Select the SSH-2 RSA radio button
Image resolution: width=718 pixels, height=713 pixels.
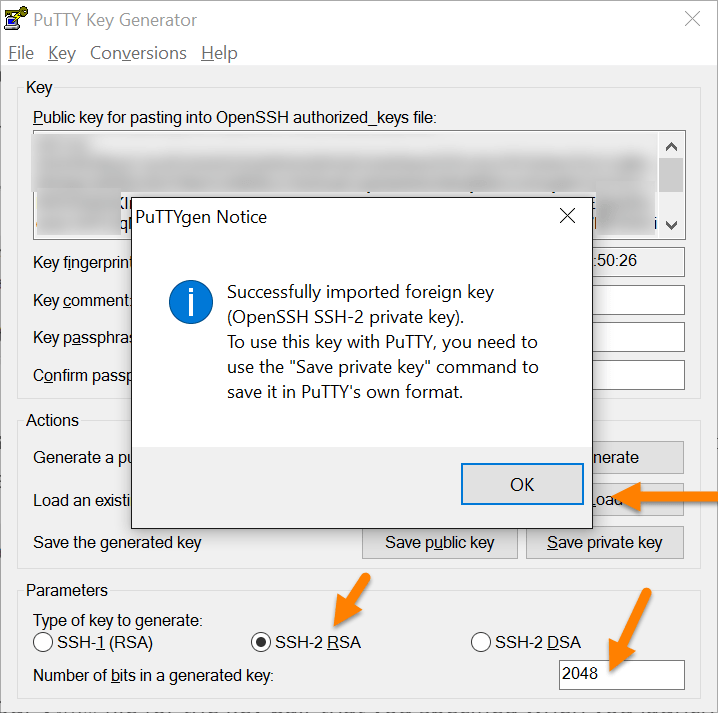pyautogui.click(x=260, y=642)
